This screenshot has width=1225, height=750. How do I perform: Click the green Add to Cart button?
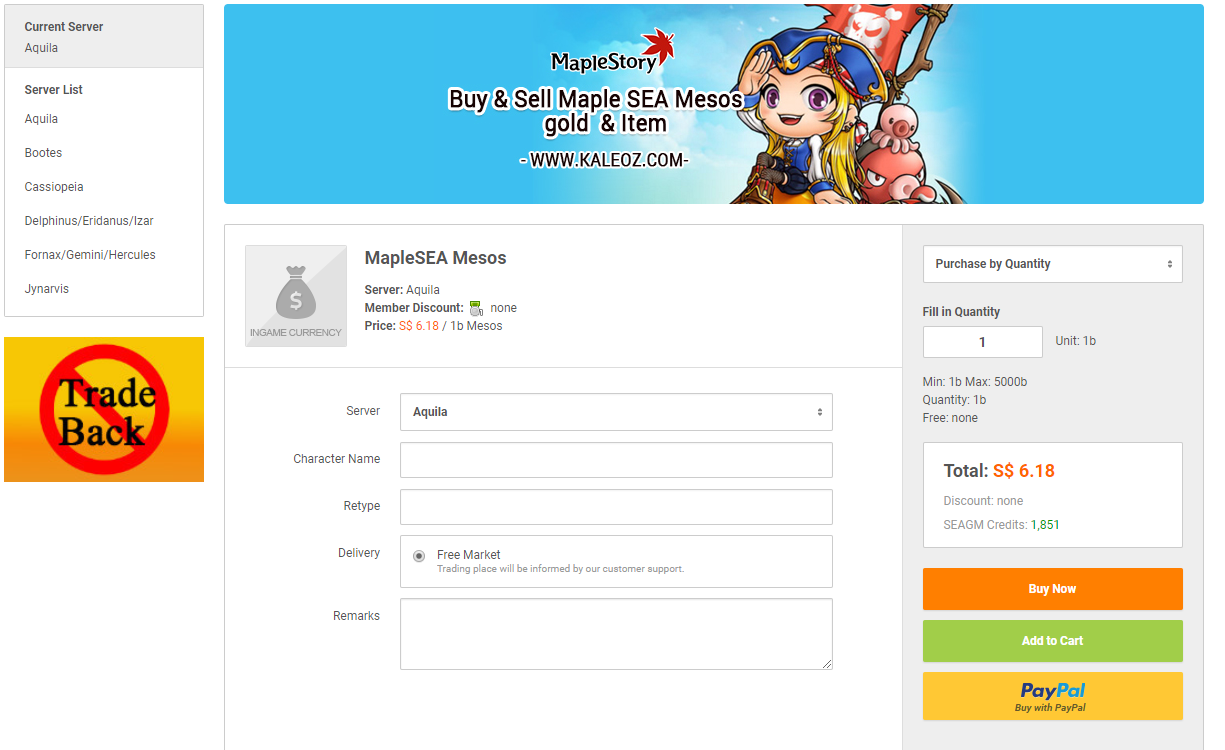[x=1052, y=641]
